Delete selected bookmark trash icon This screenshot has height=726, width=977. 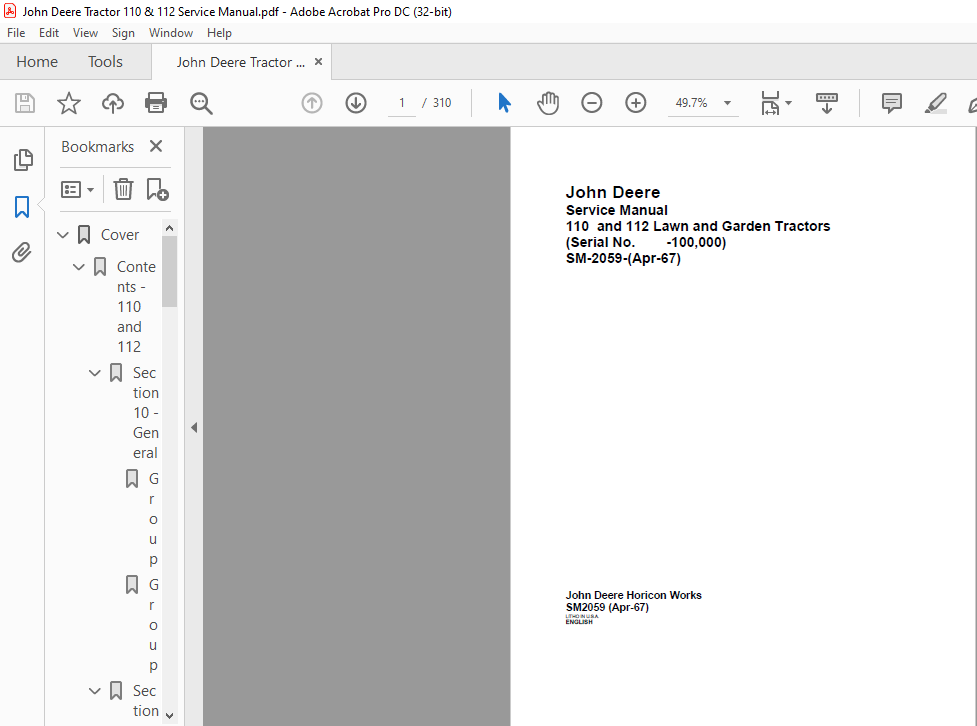123,189
